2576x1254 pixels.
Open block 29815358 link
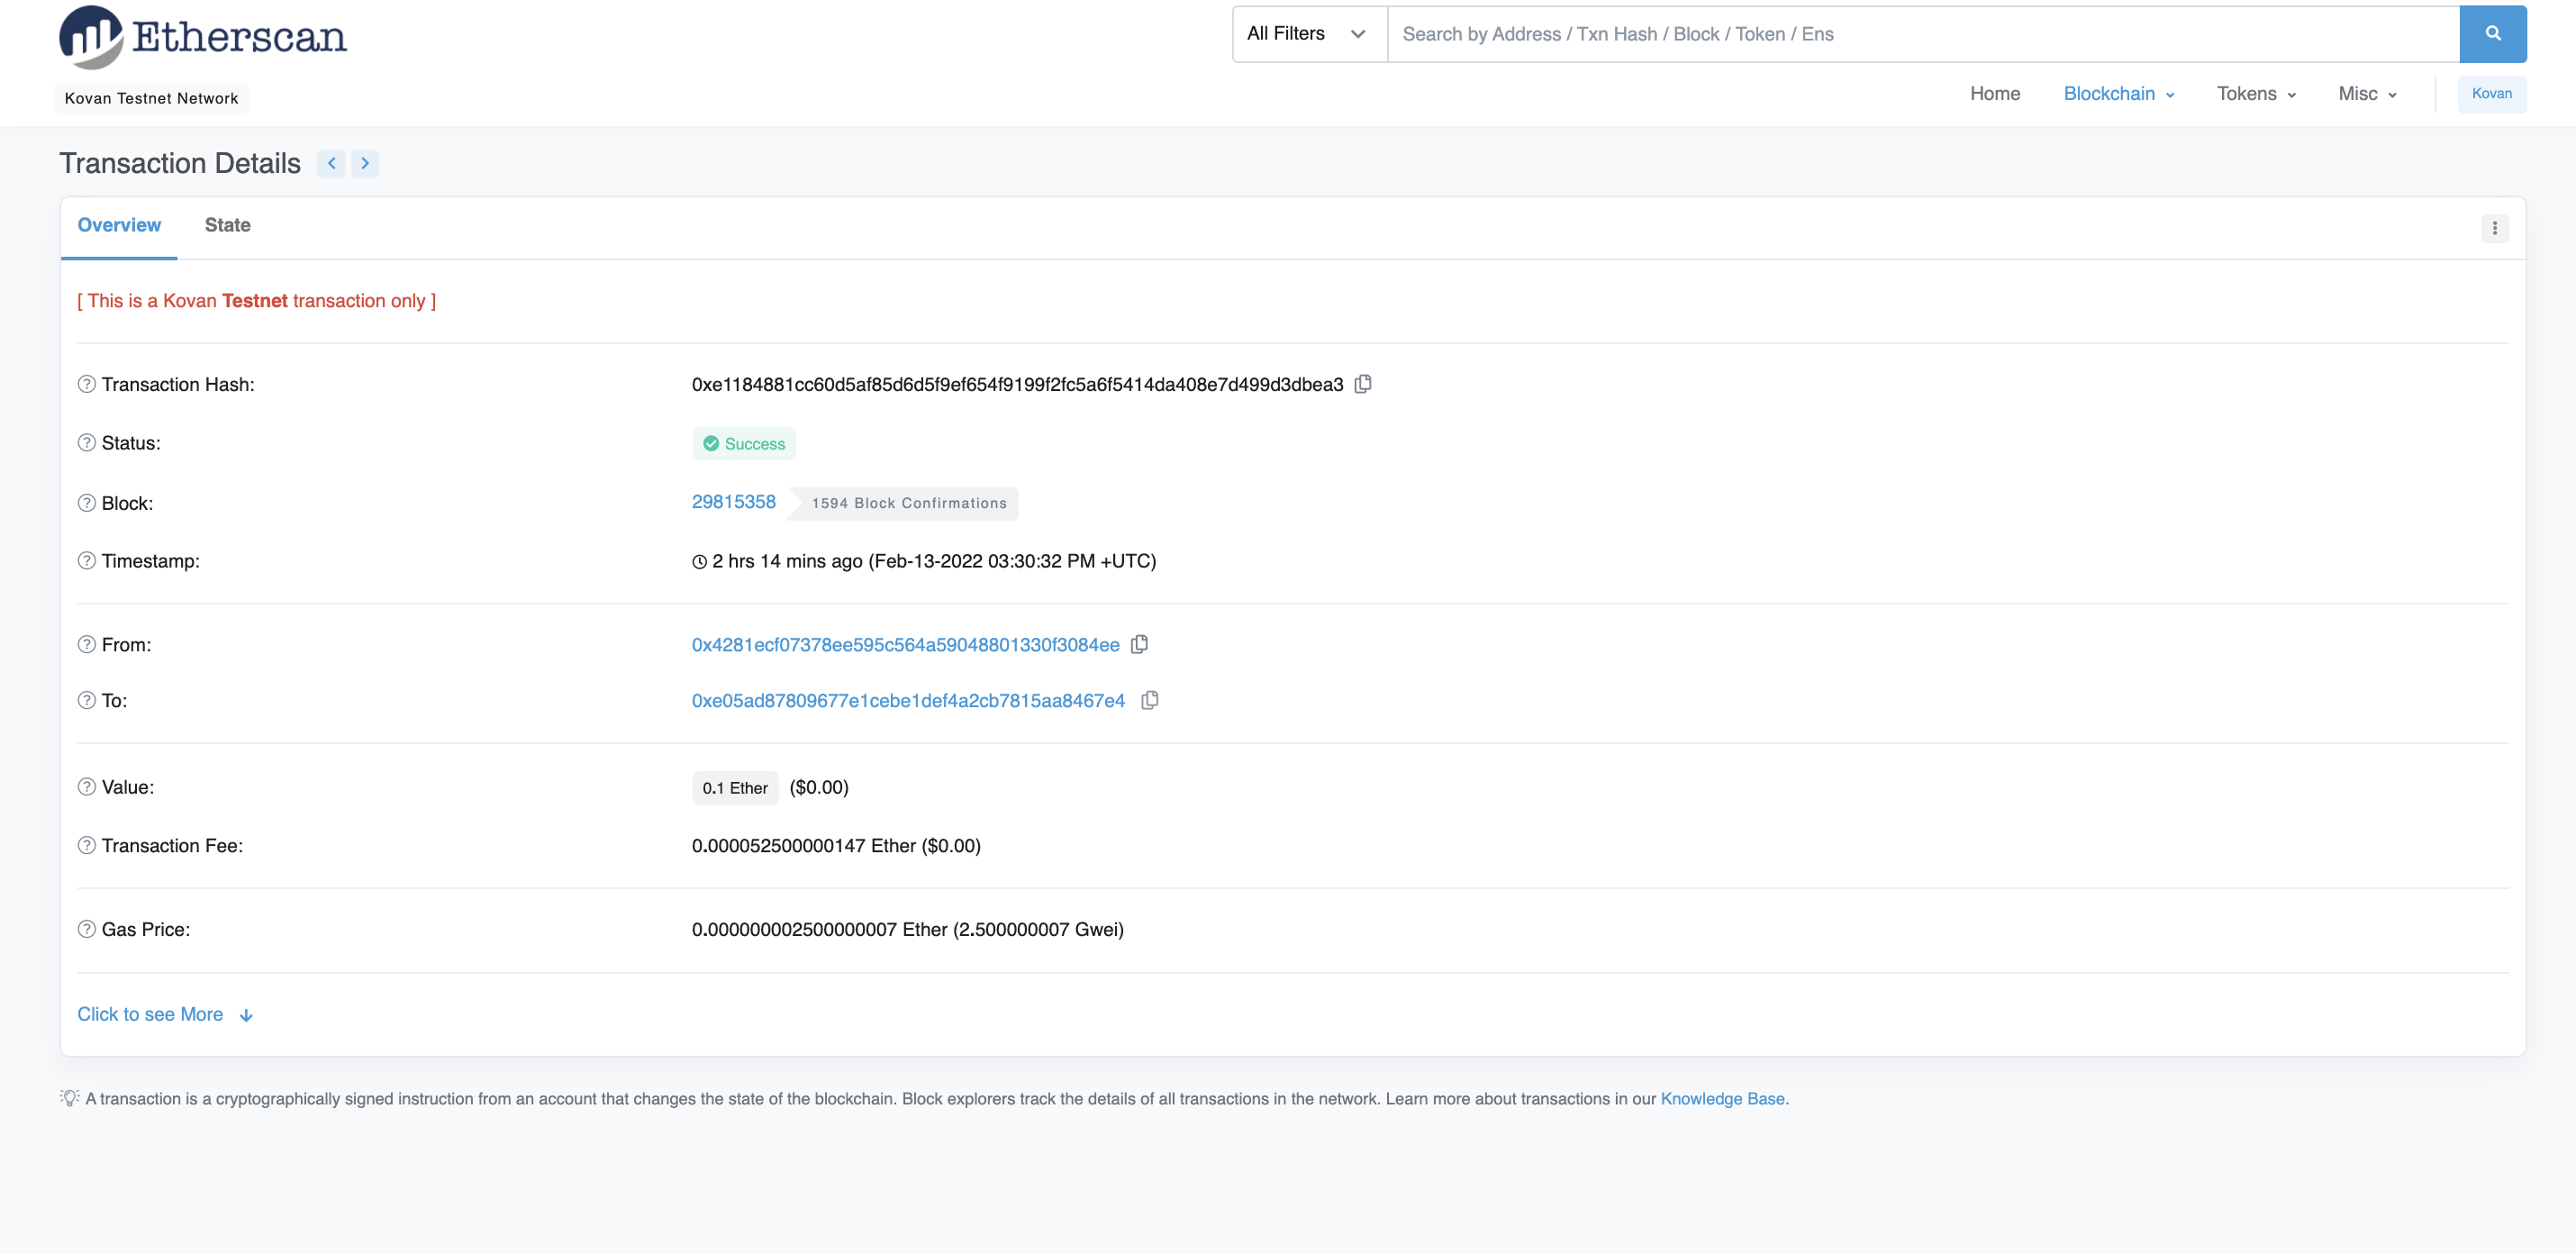tap(733, 502)
